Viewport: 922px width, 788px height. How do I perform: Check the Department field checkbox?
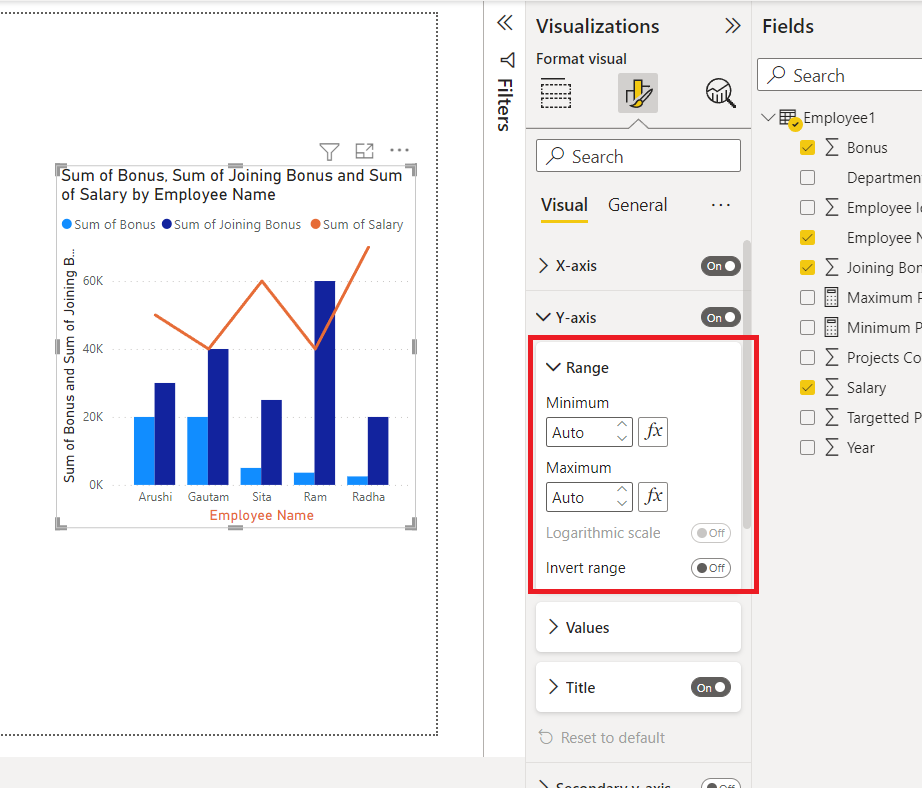pos(807,178)
